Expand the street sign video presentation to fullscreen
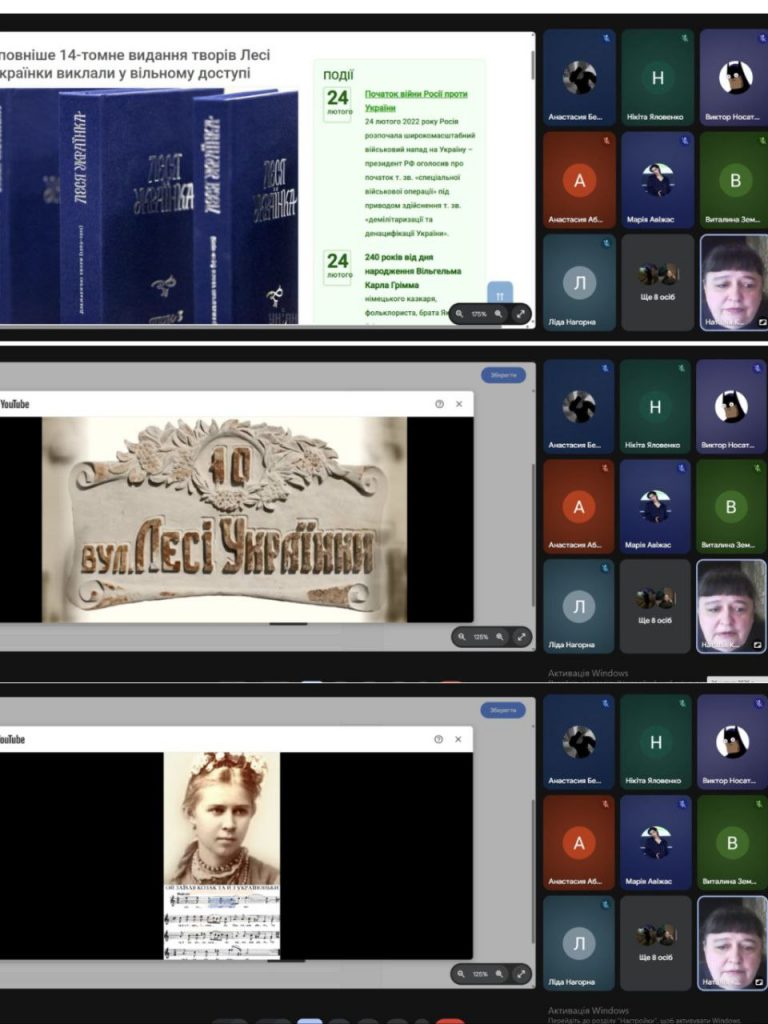Image resolution: width=768 pixels, height=1024 pixels. pyautogui.click(x=521, y=637)
